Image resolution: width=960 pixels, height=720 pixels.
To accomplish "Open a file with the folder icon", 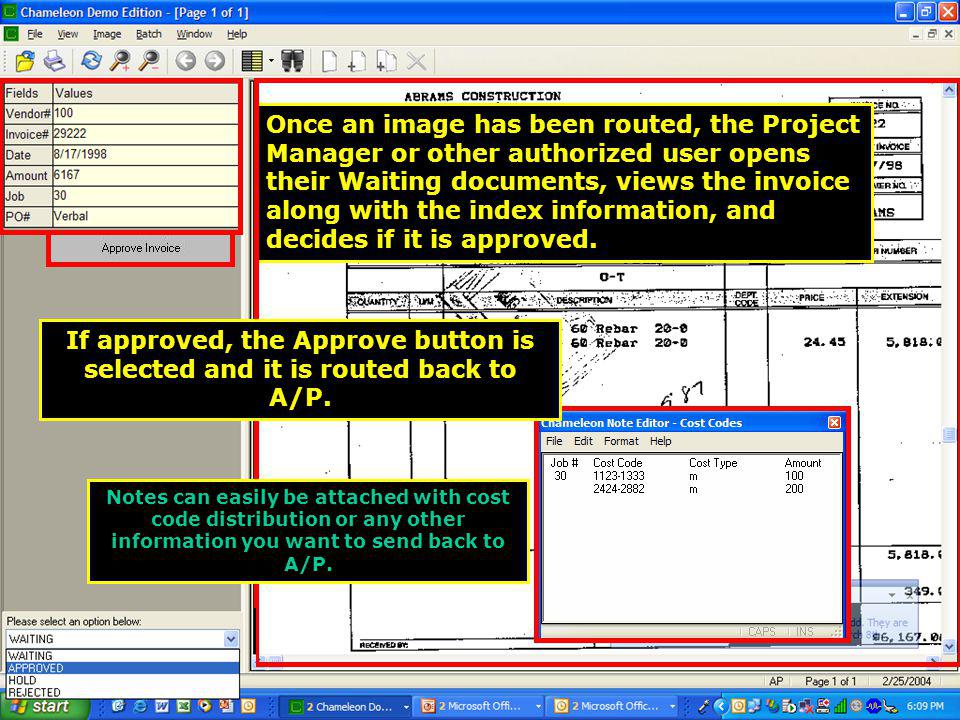I will 24,61.
